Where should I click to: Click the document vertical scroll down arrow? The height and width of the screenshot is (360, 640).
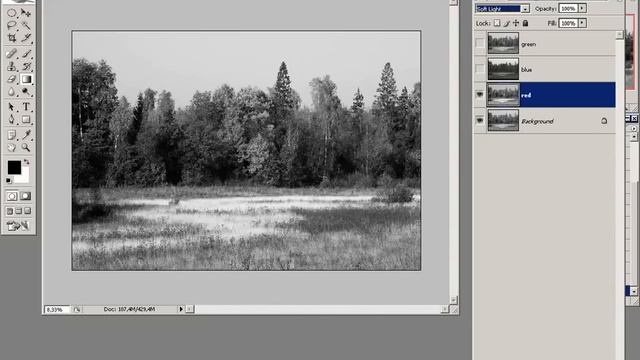[x=453, y=300]
